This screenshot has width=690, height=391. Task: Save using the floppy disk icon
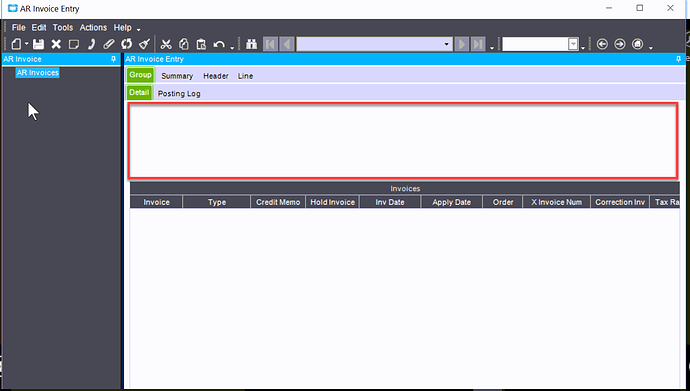pyautogui.click(x=39, y=44)
